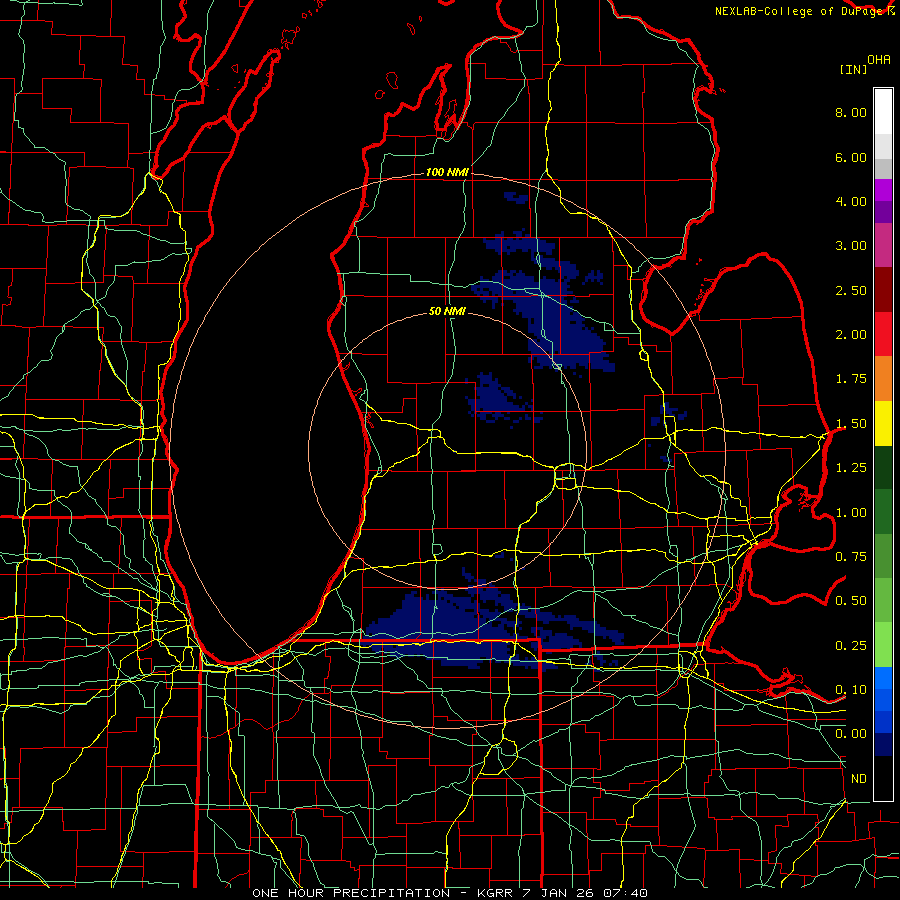
Task: Click the black ND swatch at scale bottom
Action: click(883, 778)
